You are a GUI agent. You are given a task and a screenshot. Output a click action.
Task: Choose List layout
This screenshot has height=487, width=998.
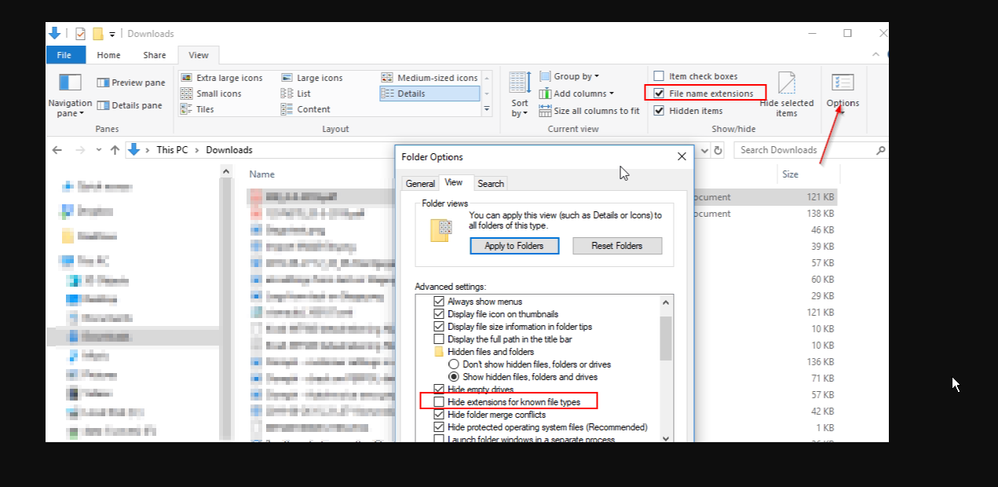tap(296, 94)
